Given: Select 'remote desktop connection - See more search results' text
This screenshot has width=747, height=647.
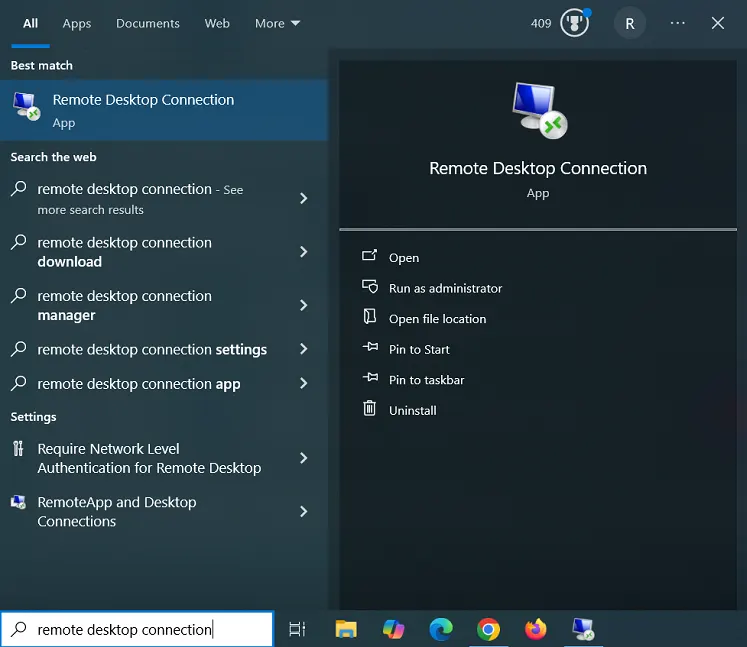Looking at the screenshot, I should point(140,199).
